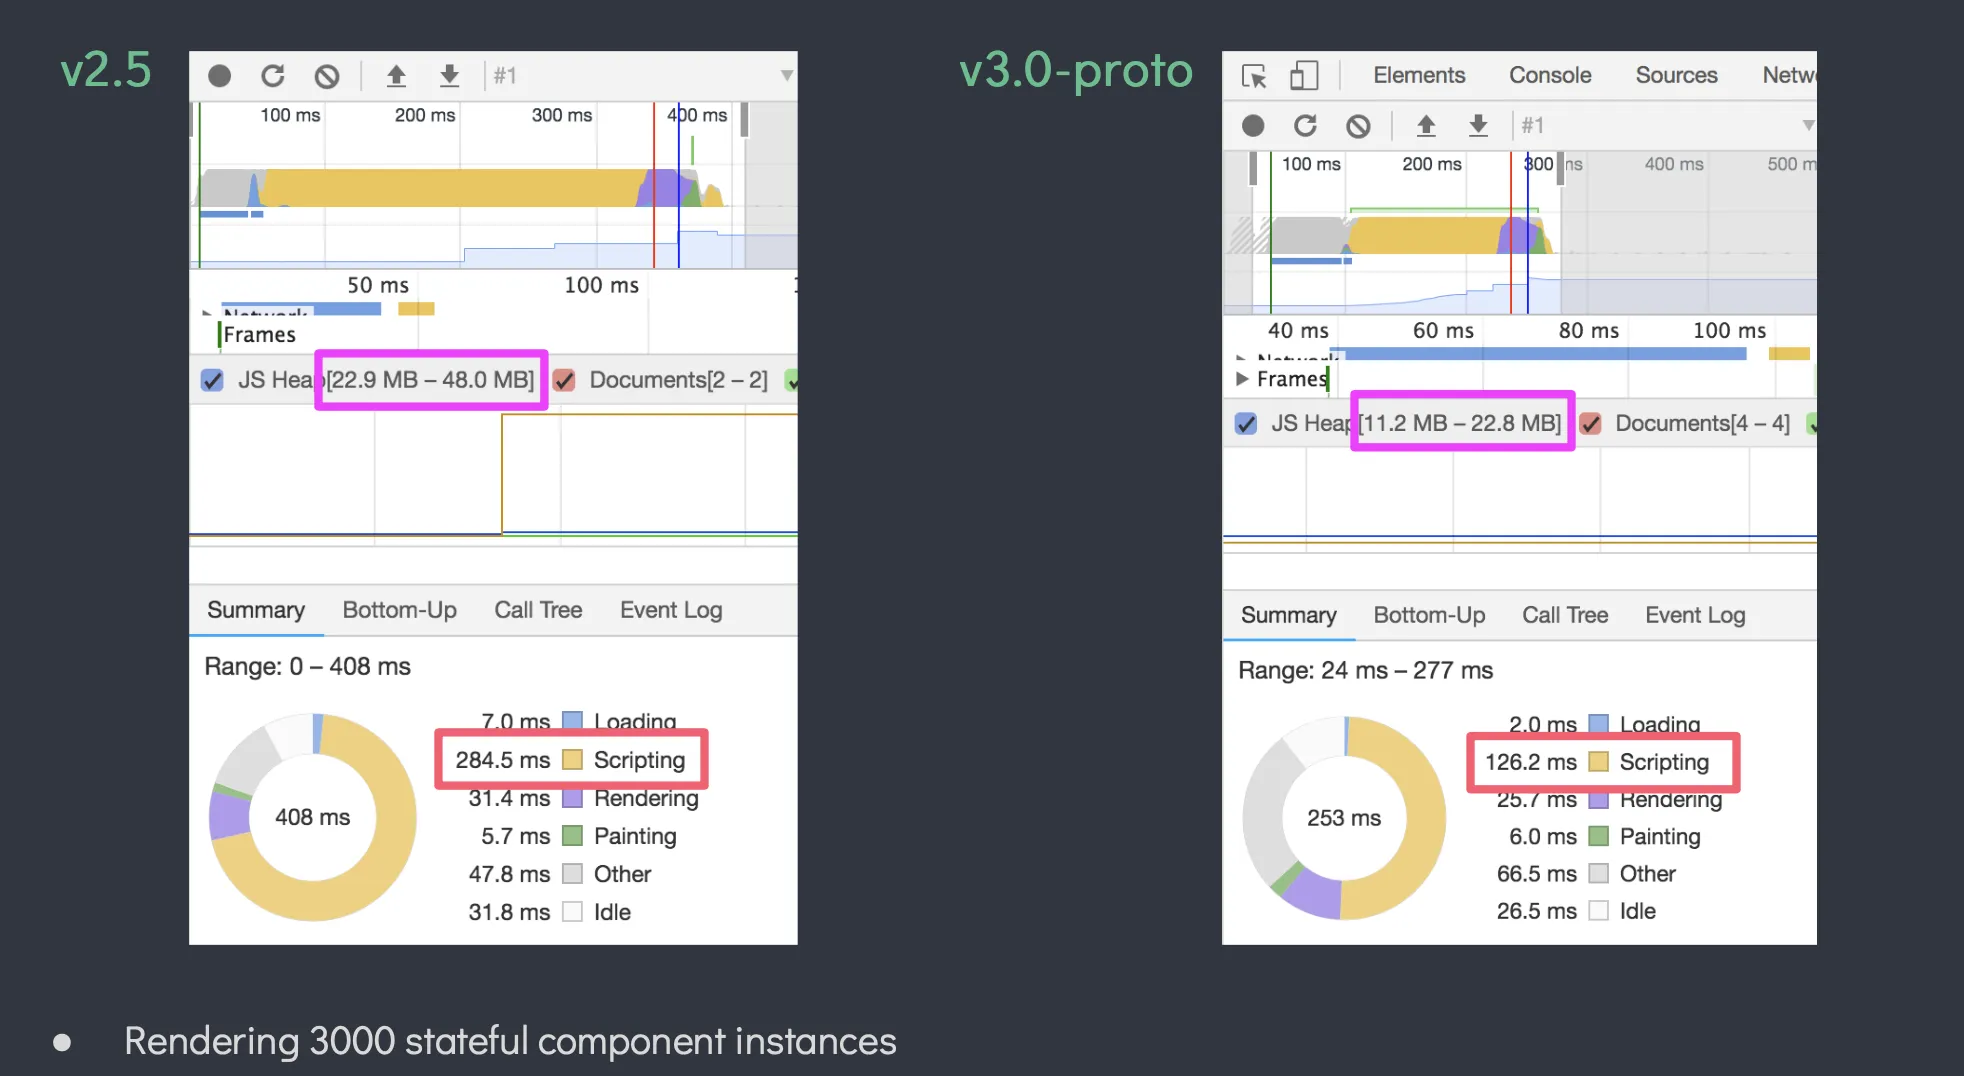Open Call Tree tab in v3.0 panel

[1565, 616]
